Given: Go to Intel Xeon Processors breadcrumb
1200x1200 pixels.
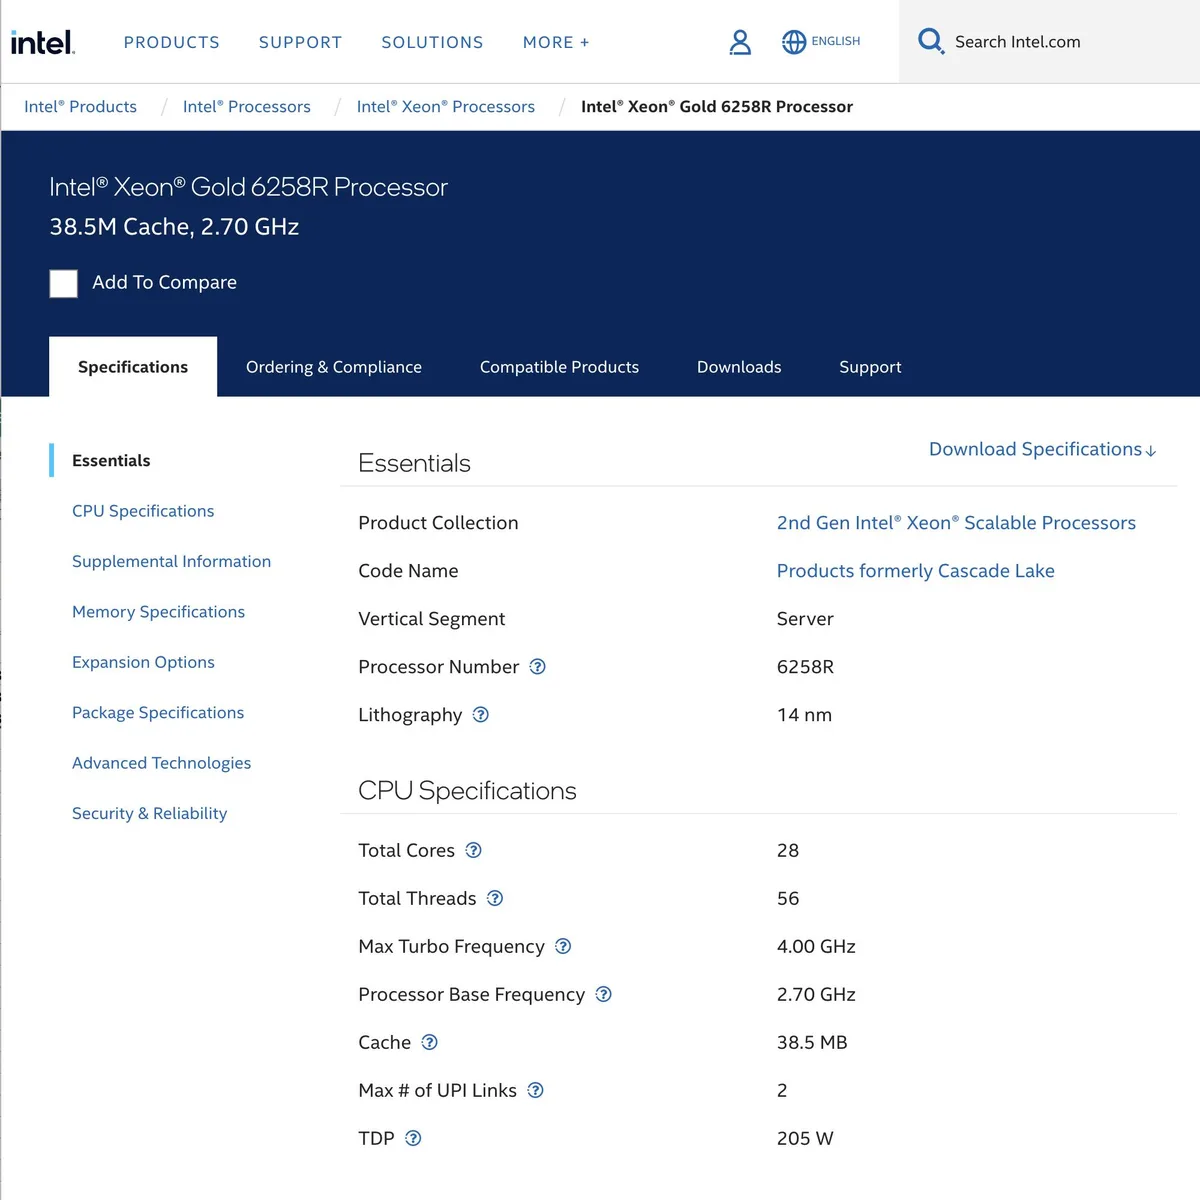Looking at the screenshot, I should [x=446, y=107].
